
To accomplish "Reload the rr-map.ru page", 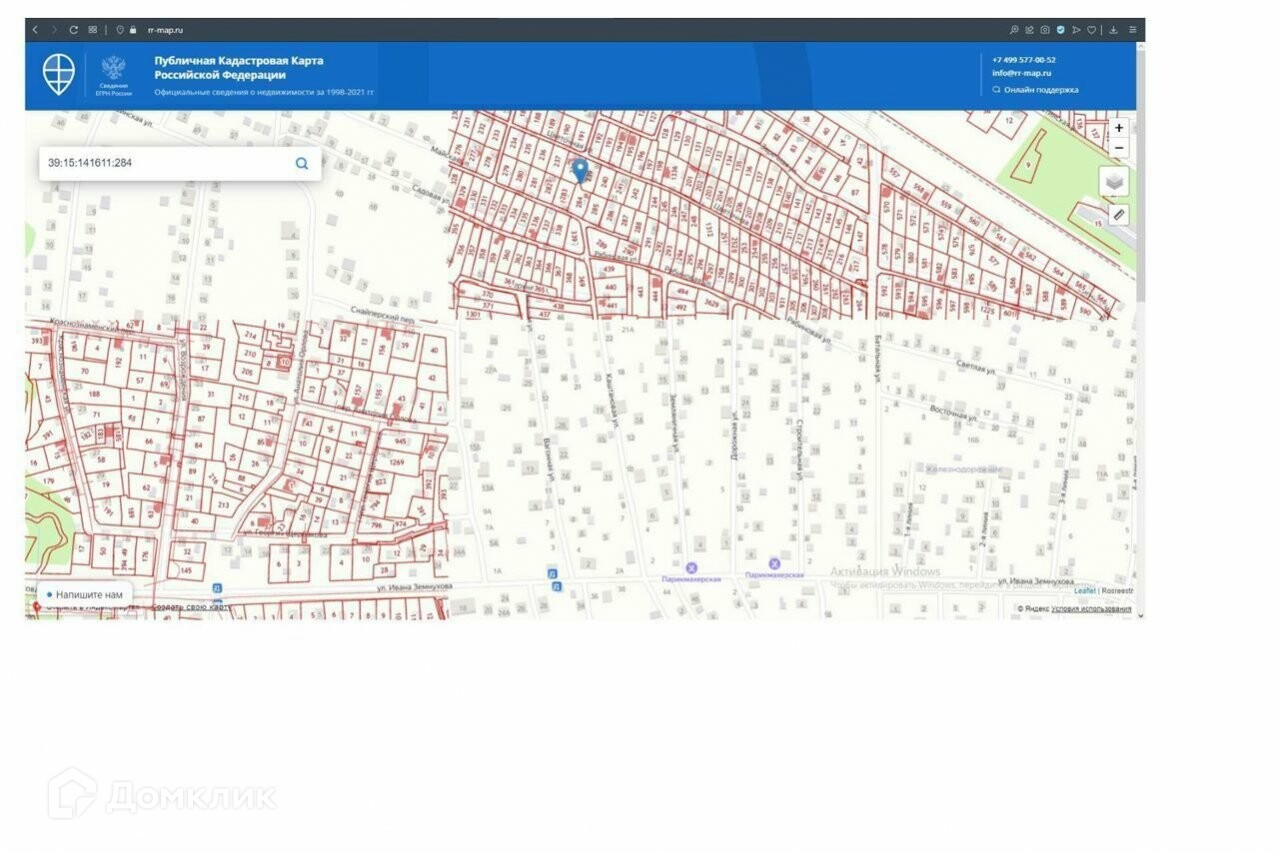I will (x=73, y=30).
